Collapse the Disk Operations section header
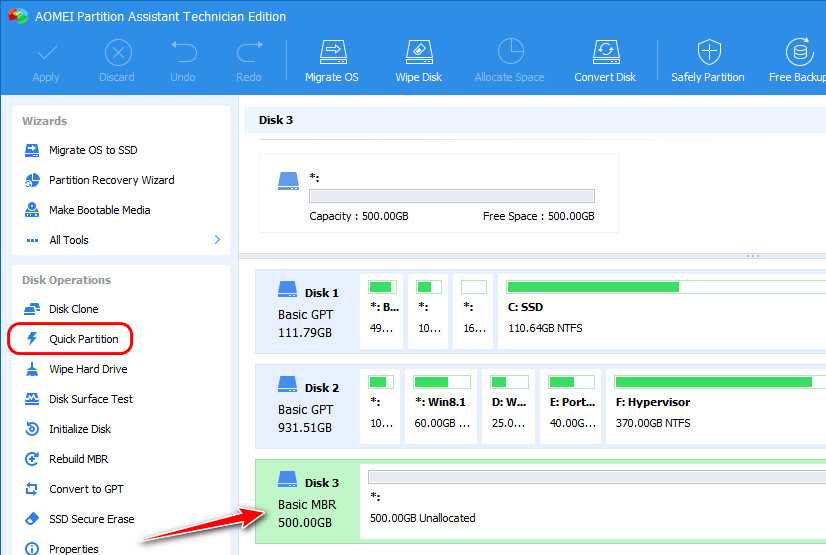This screenshot has width=826, height=555. 66,280
